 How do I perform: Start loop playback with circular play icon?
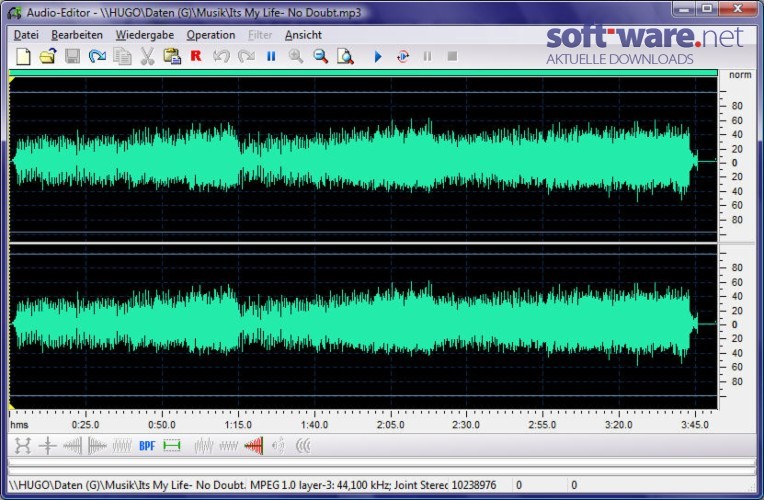point(403,57)
